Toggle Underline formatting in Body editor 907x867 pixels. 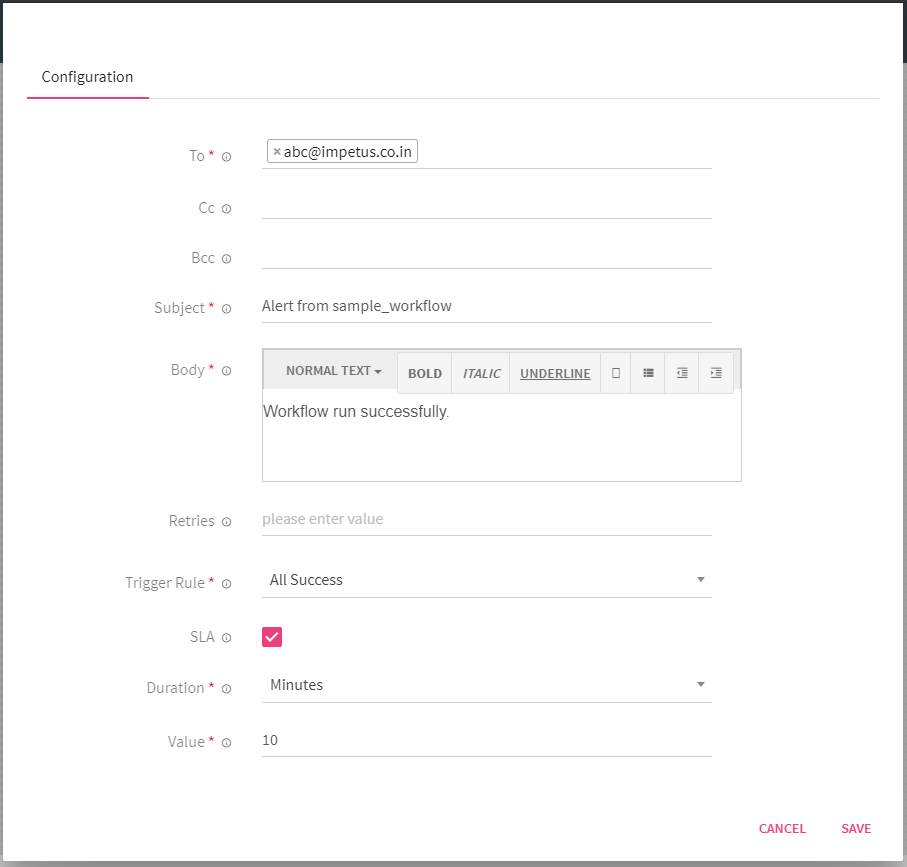555,373
